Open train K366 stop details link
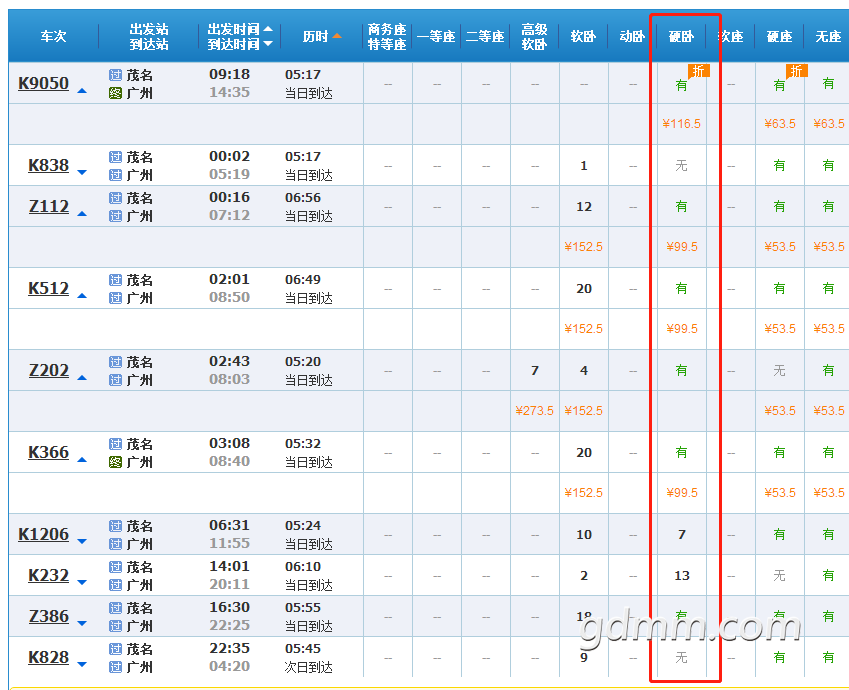The width and height of the screenshot is (849, 690). click(x=49, y=452)
